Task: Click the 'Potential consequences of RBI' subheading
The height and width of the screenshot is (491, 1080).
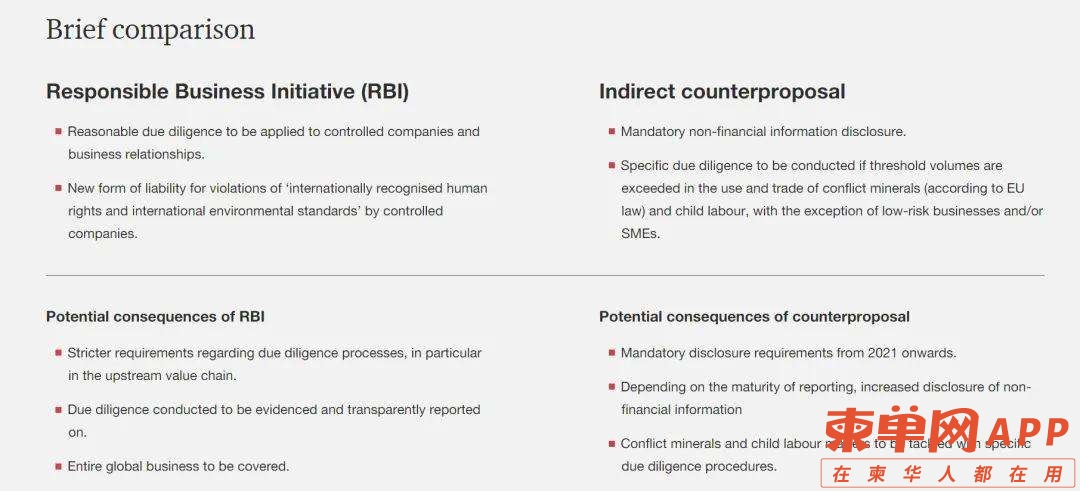Action: coord(156,317)
